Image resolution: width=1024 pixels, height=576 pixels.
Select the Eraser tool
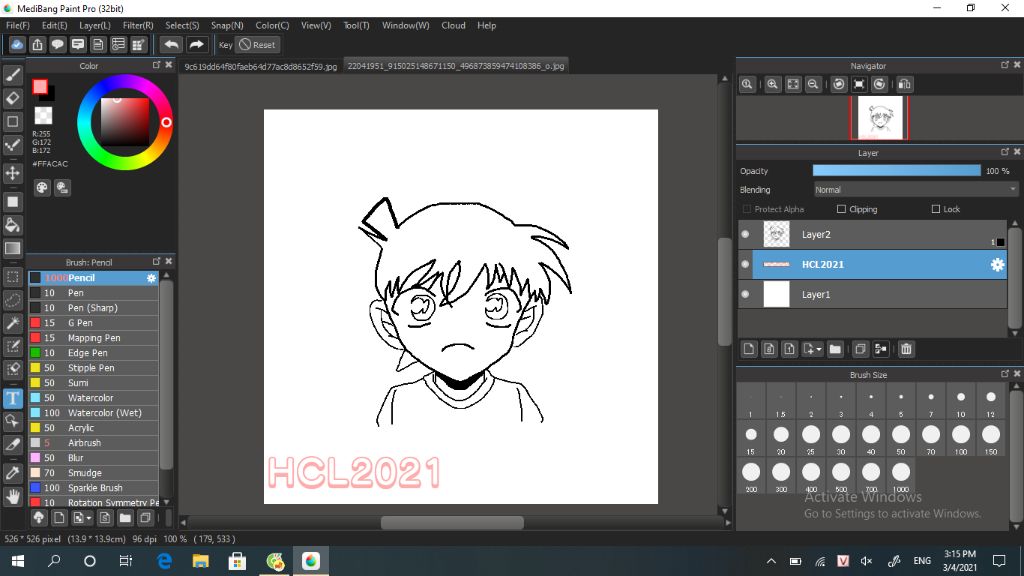12,99
